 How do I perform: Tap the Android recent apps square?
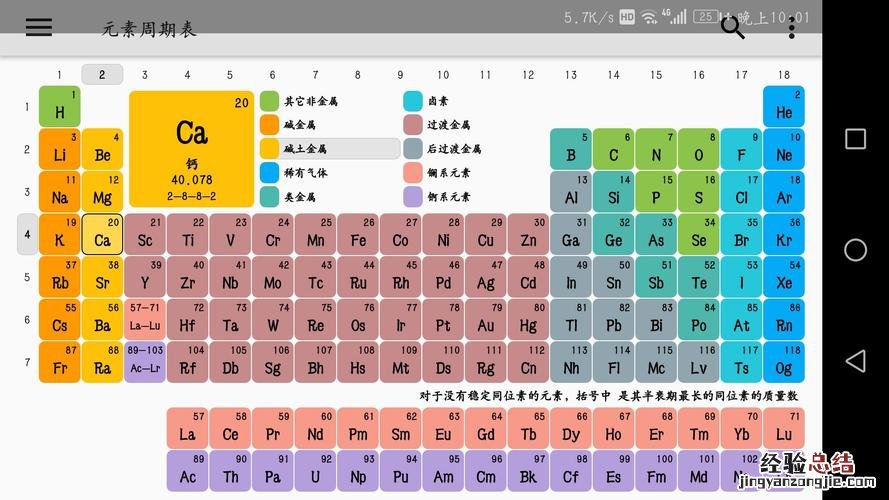(x=855, y=139)
